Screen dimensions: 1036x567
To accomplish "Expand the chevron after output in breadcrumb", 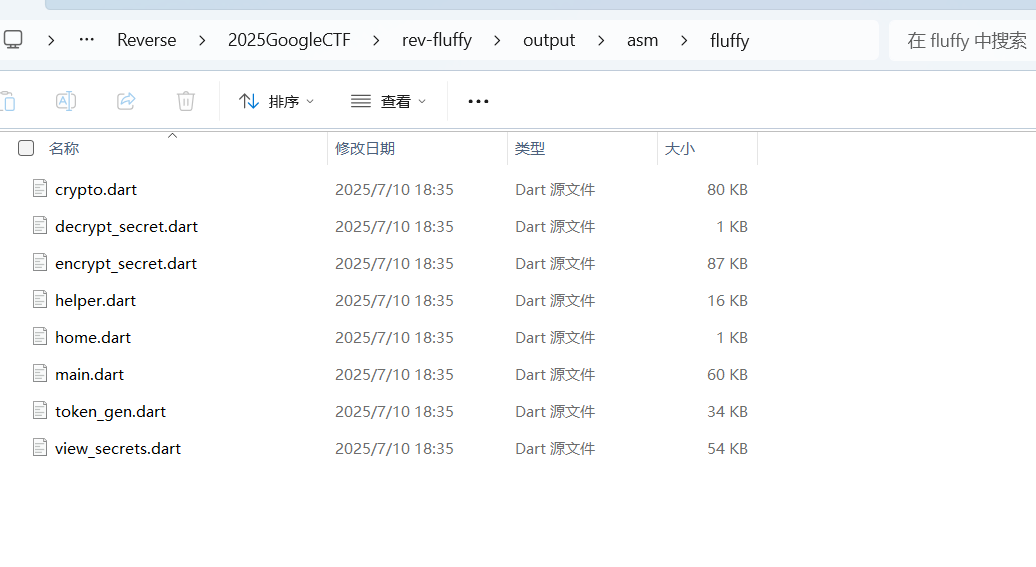I will (x=601, y=40).
